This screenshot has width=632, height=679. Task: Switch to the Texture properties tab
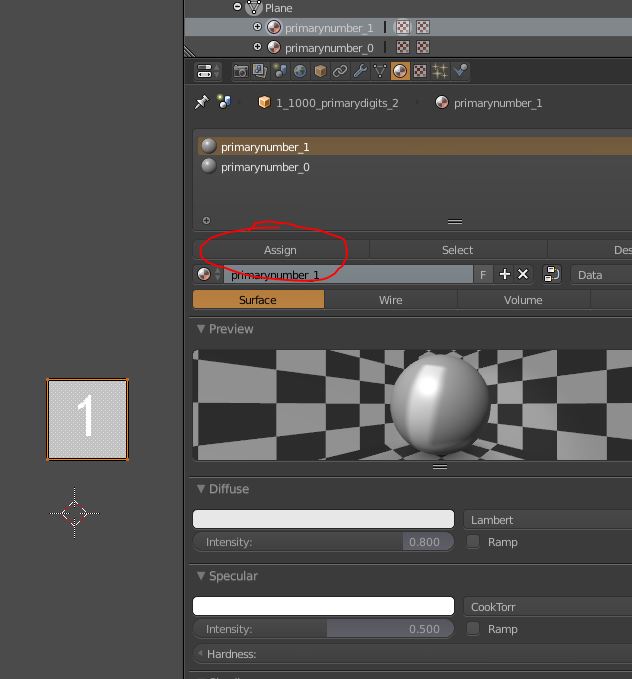pyautogui.click(x=420, y=71)
